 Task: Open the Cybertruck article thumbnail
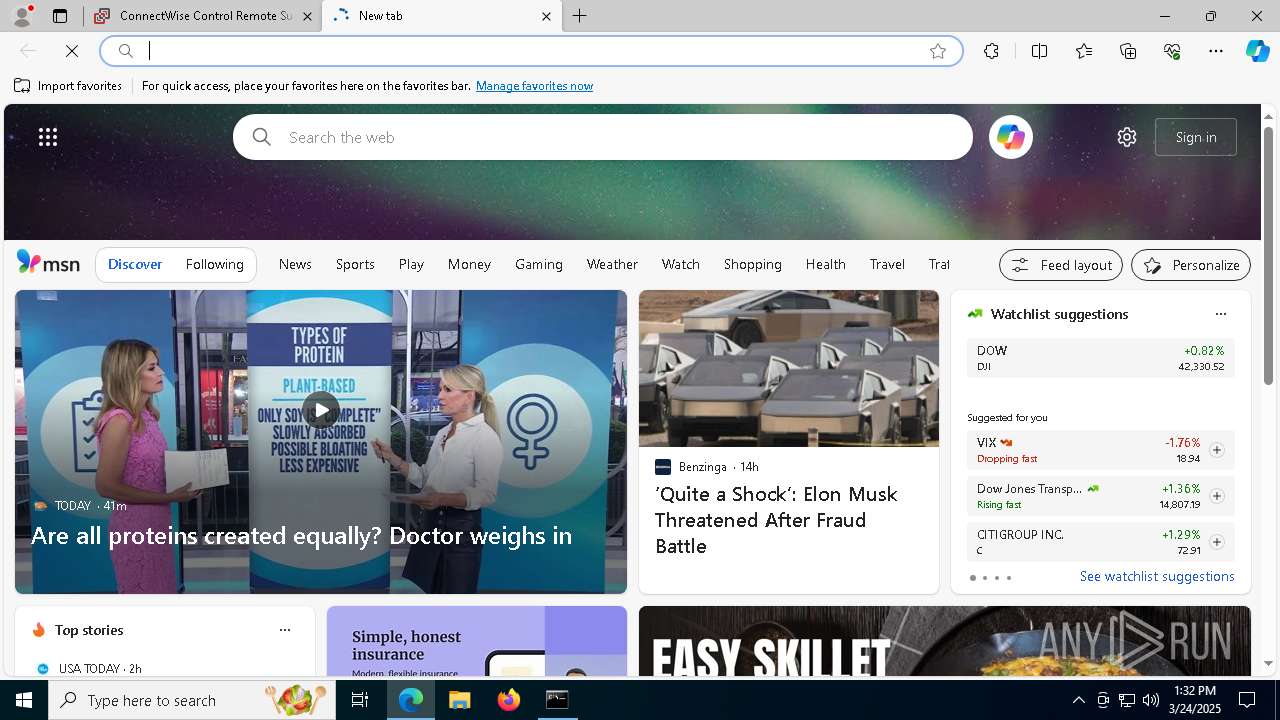click(x=789, y=368)
